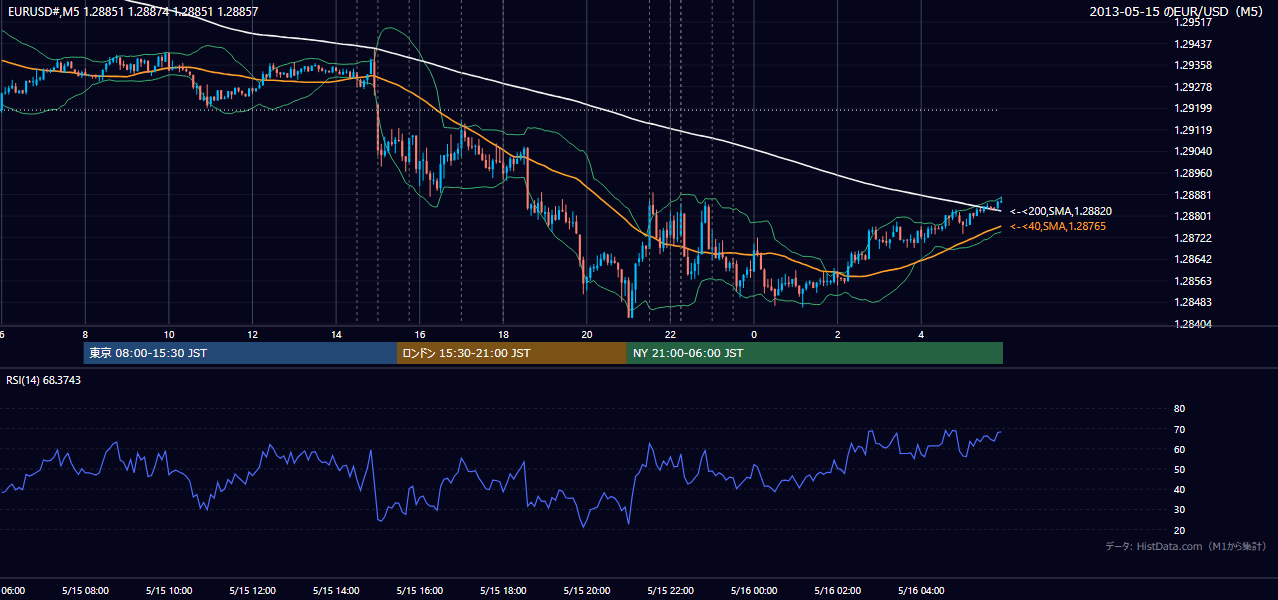Click price axis label 1.29437
This screenshot has height=600, width=1278.
(1193, 44)
